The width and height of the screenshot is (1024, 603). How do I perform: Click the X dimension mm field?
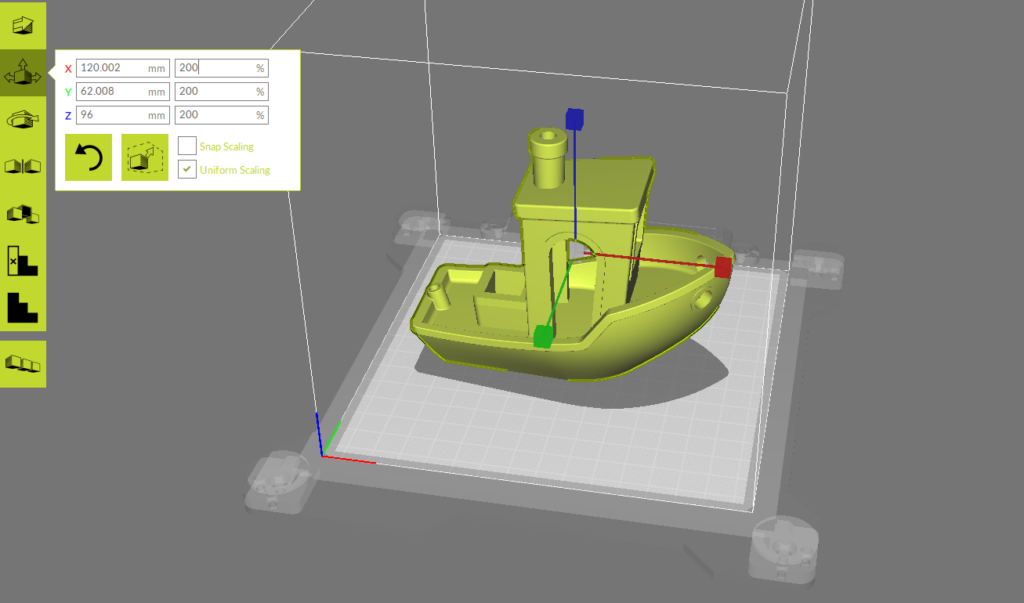click(x=123, y=68)
